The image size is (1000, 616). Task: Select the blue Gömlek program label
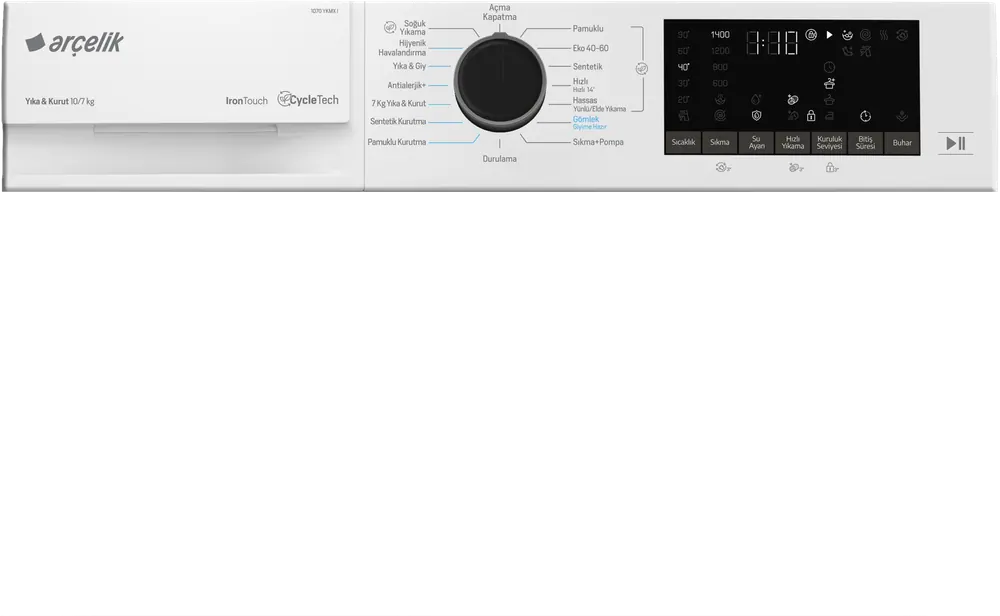585,119
